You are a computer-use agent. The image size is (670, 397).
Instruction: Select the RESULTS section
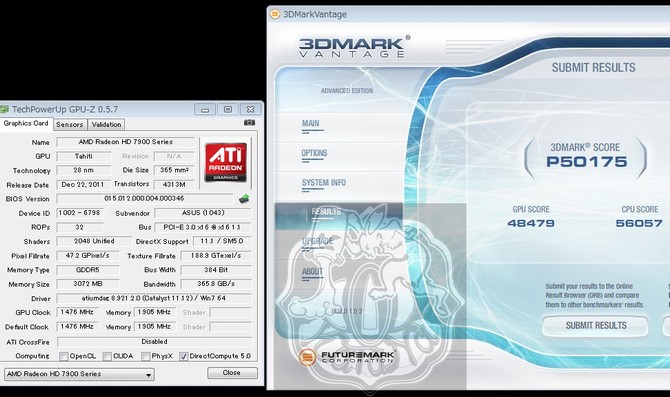tap(326, 212)
